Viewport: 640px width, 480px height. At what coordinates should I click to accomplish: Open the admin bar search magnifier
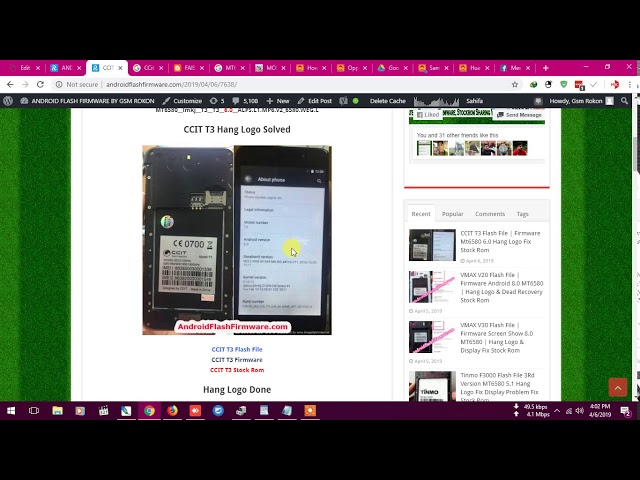(624, 101)
